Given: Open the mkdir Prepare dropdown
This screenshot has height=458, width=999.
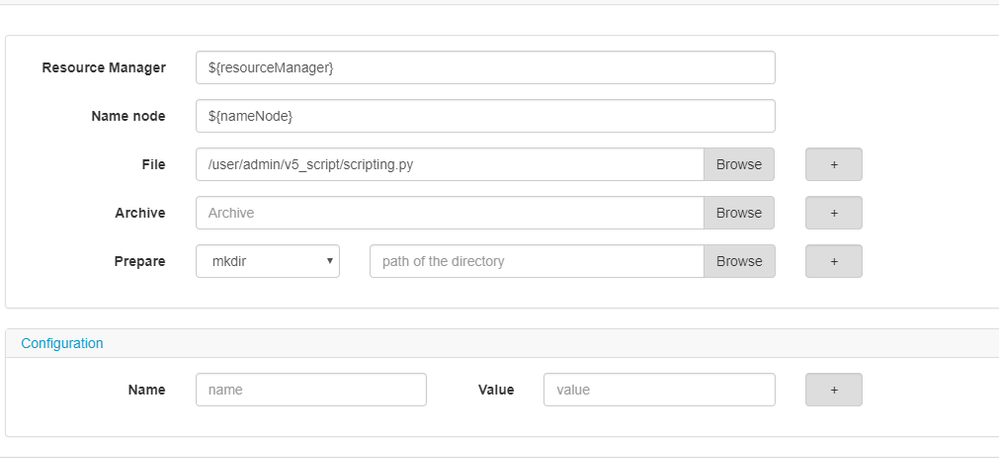Looking at the screenshot, I should tap(268, 261).
